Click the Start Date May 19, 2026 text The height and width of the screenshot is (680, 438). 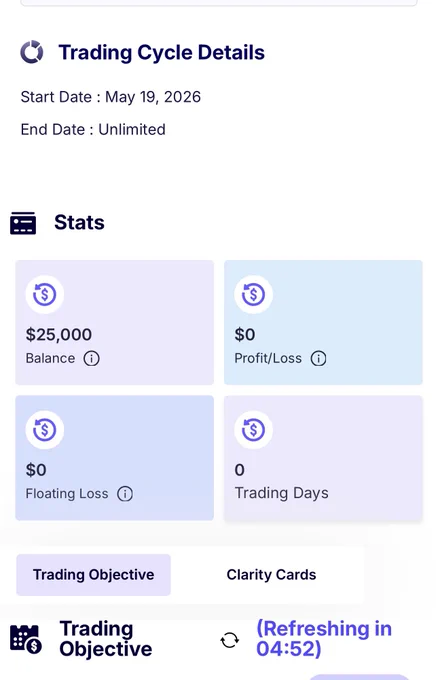111,97
